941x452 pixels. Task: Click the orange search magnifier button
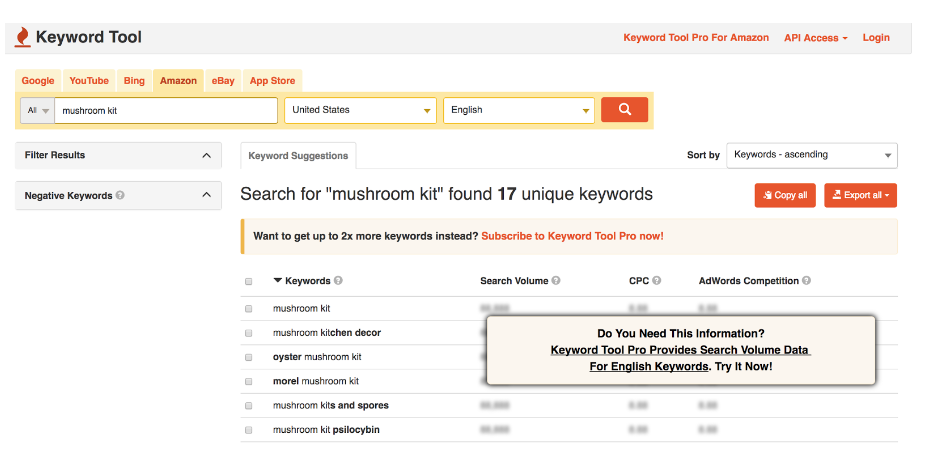[624, 110]
